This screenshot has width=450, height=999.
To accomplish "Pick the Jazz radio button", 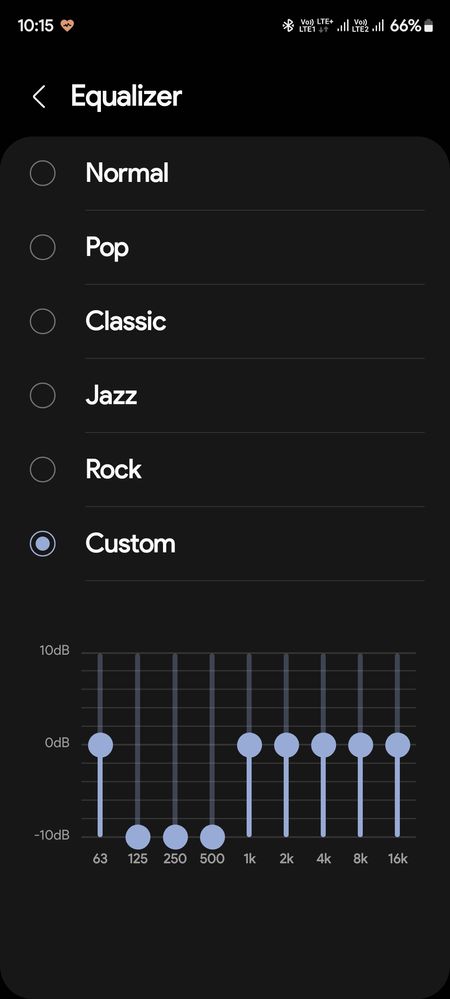I will (43, 396).
